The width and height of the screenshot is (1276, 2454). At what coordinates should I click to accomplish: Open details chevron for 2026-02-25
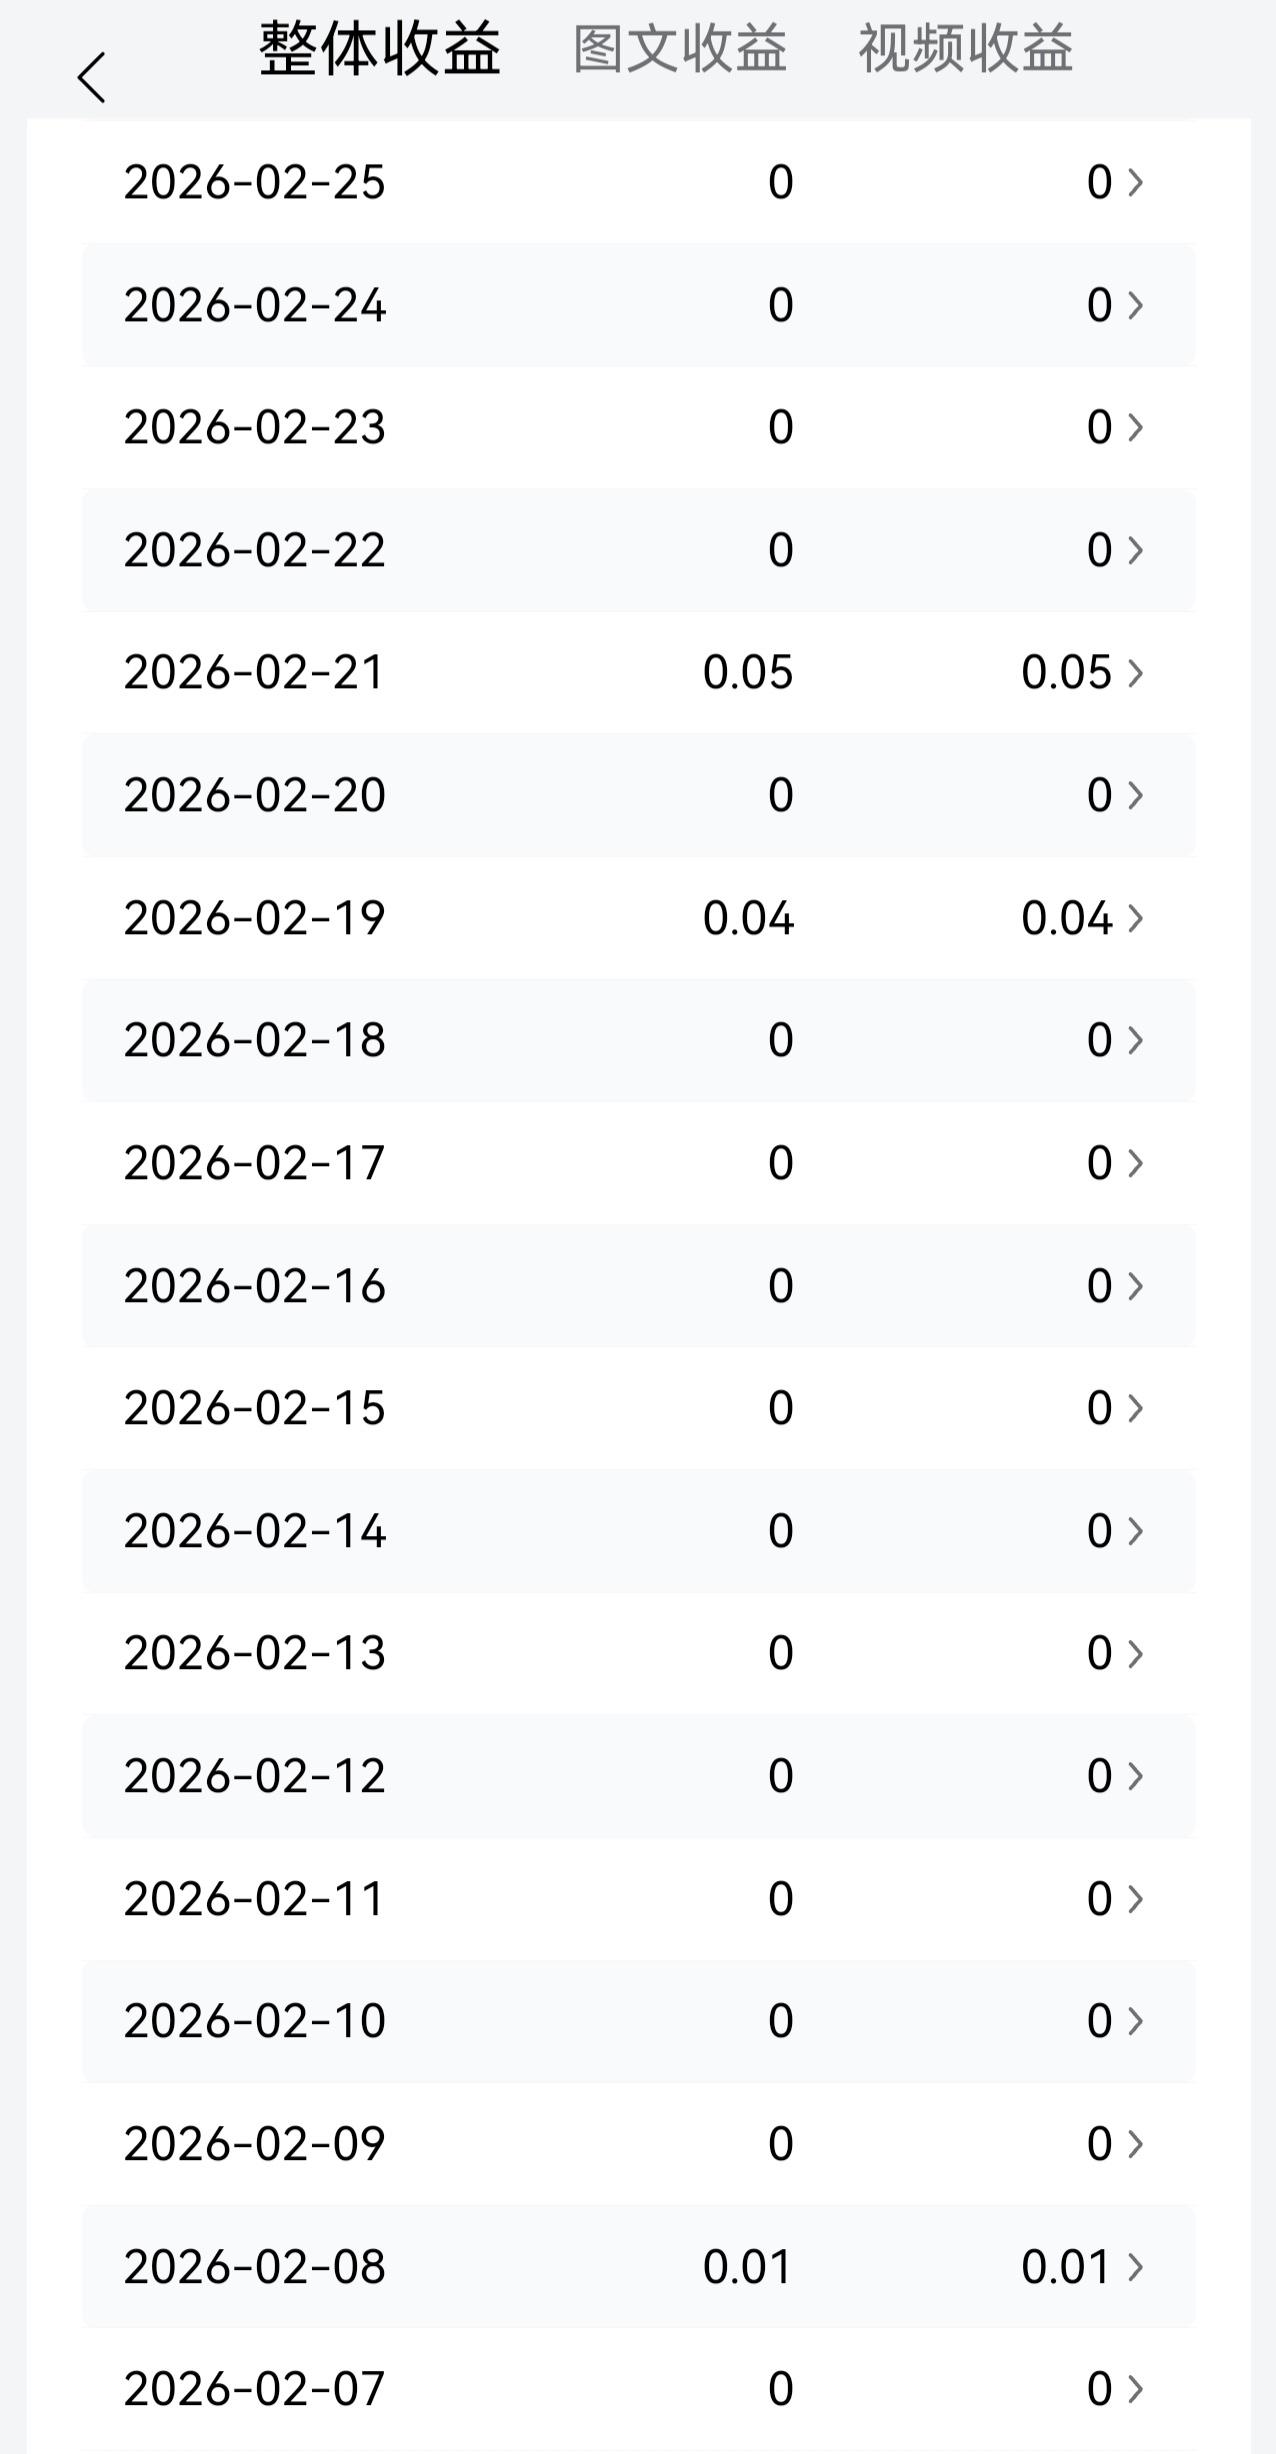point(1135,182)
